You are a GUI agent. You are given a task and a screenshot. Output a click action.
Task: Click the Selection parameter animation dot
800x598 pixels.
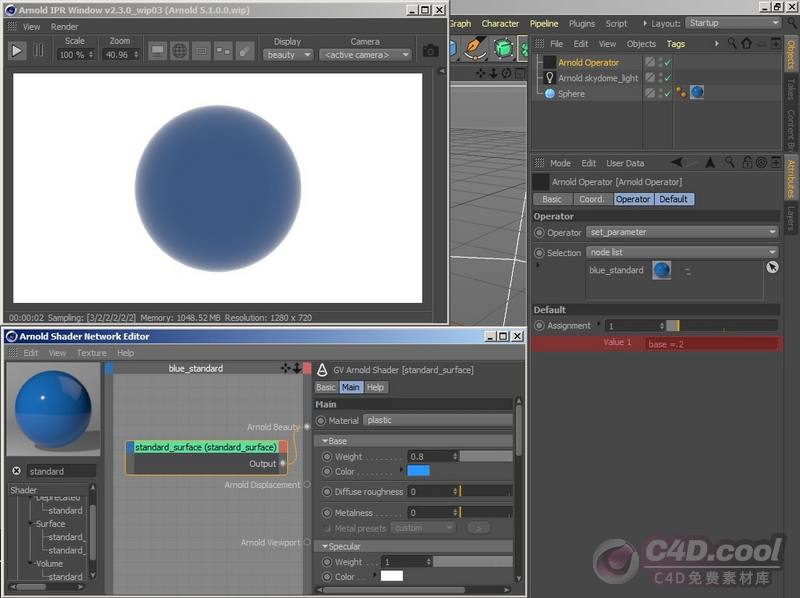pyautogui.click(x=539, y=253)
